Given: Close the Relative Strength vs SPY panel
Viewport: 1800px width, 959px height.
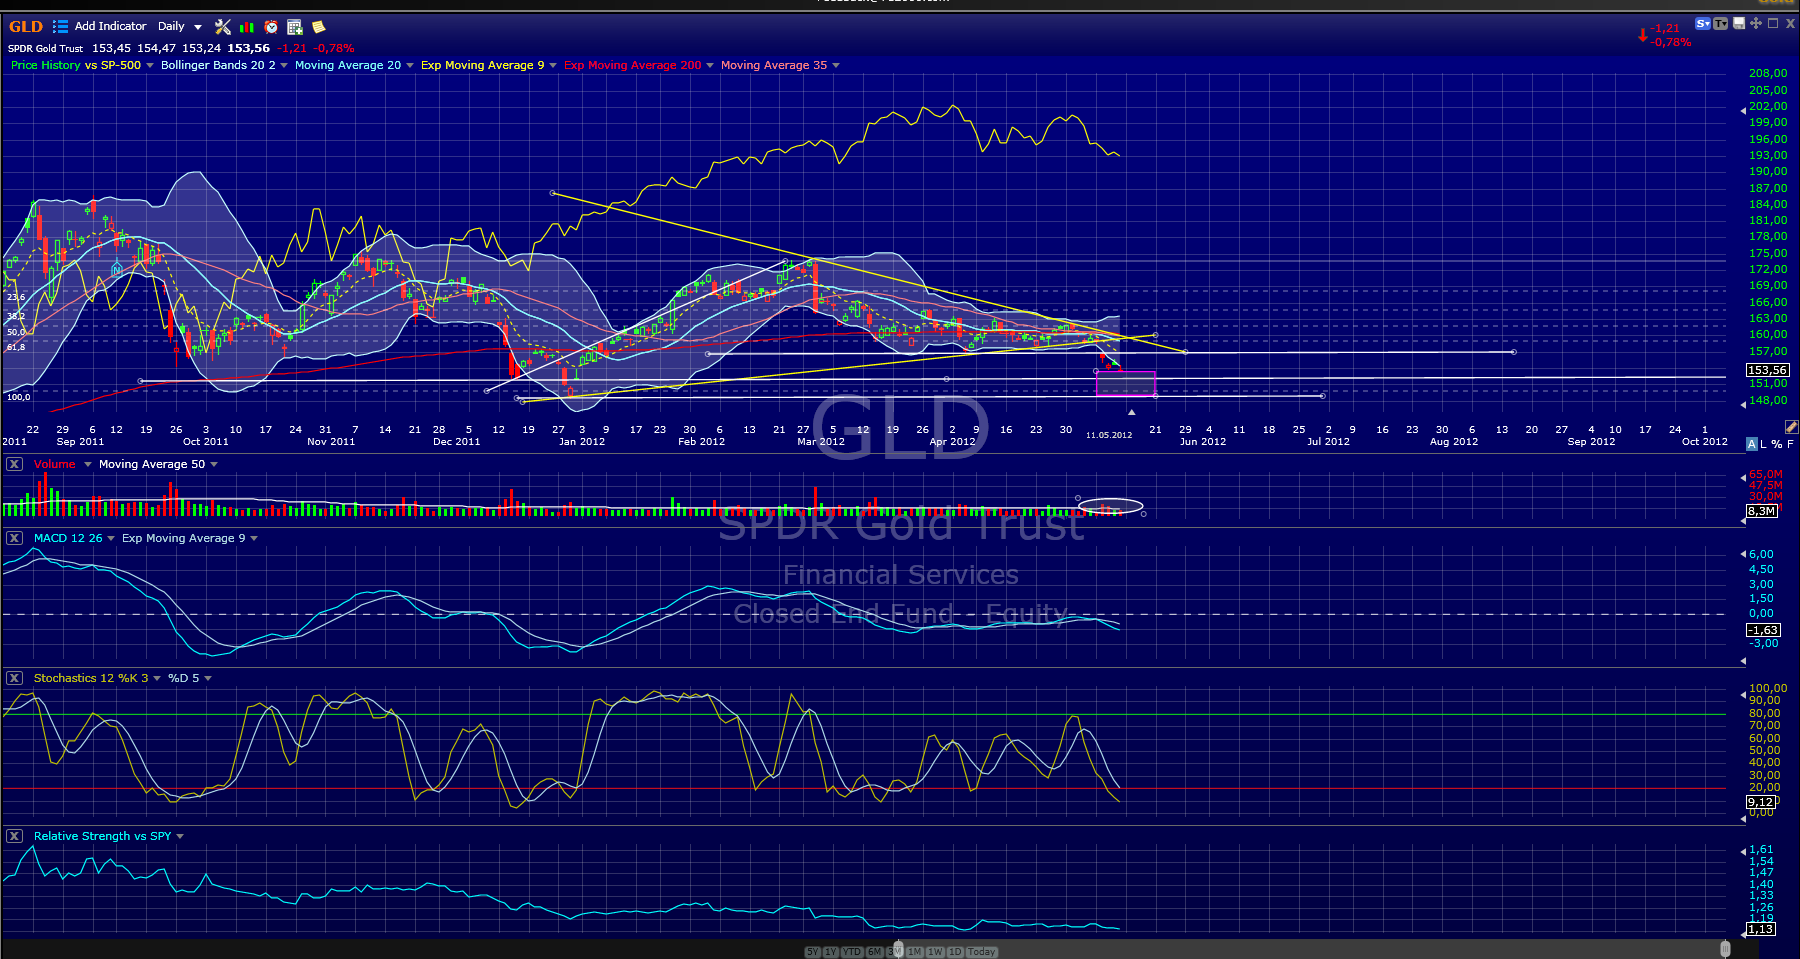Looking at the screenshot, I should pos(14,836).
